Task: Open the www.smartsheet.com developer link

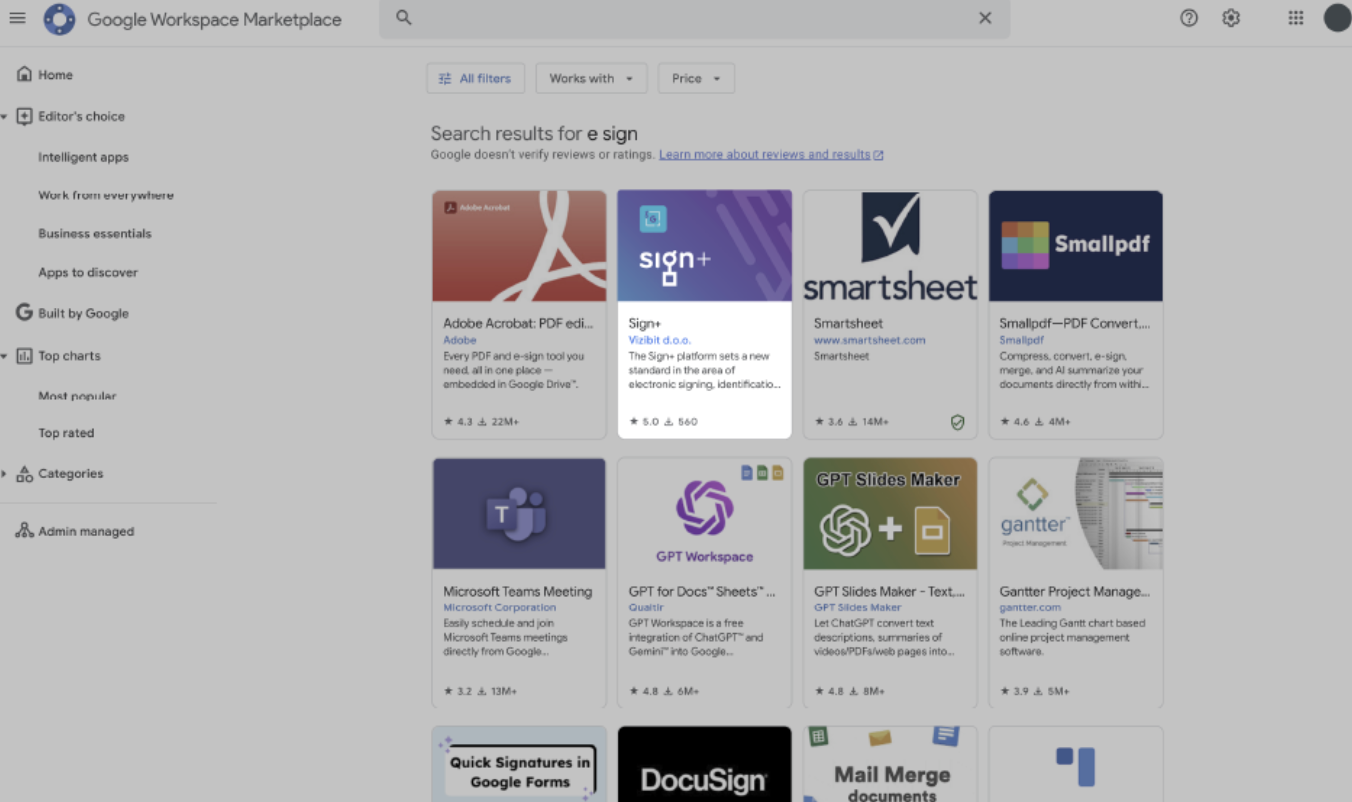Action: [x=869, y=340]
